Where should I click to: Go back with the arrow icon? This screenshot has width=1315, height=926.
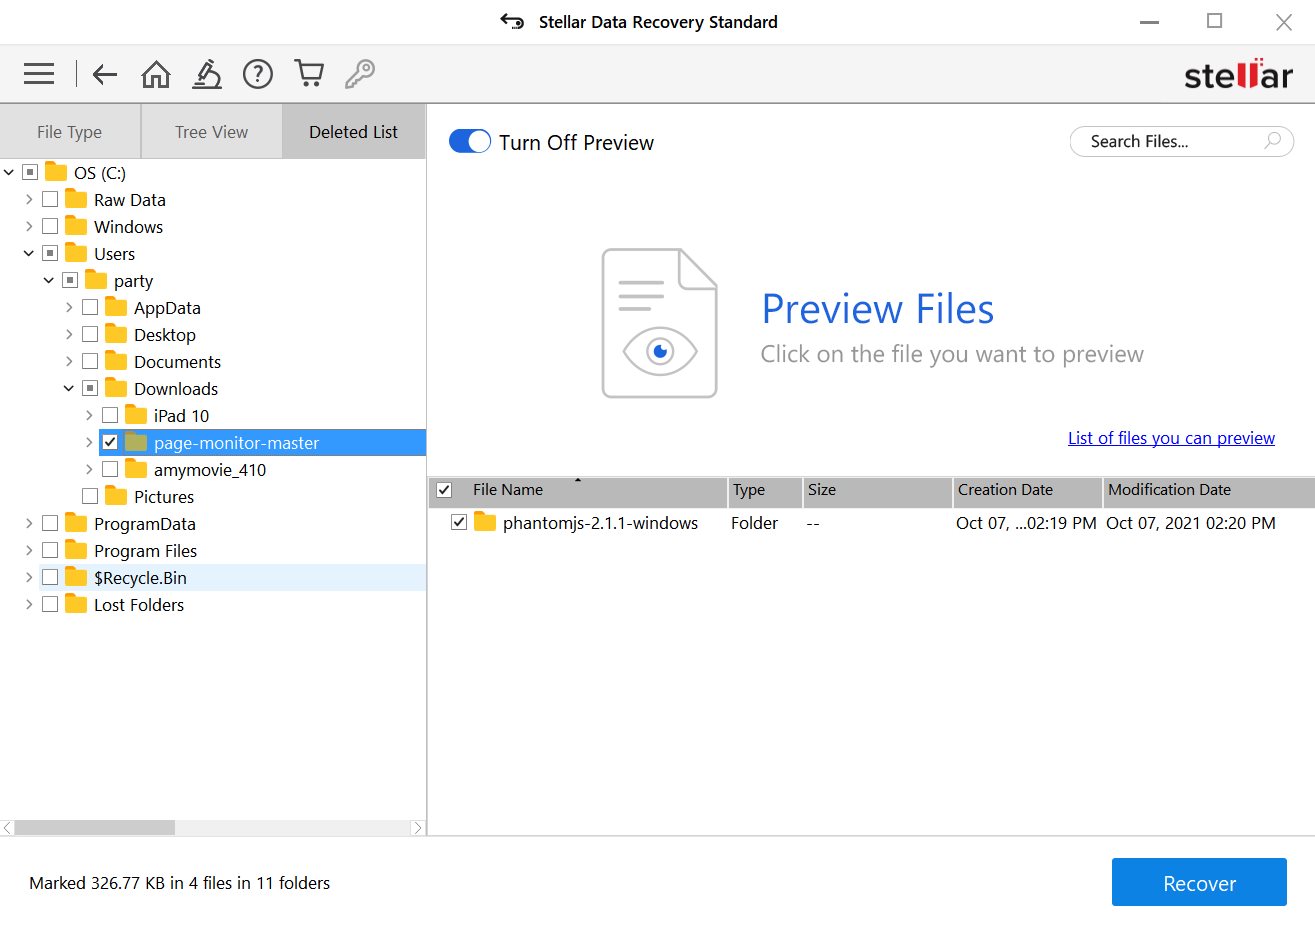pyautogui.click(x=105, y=73)
